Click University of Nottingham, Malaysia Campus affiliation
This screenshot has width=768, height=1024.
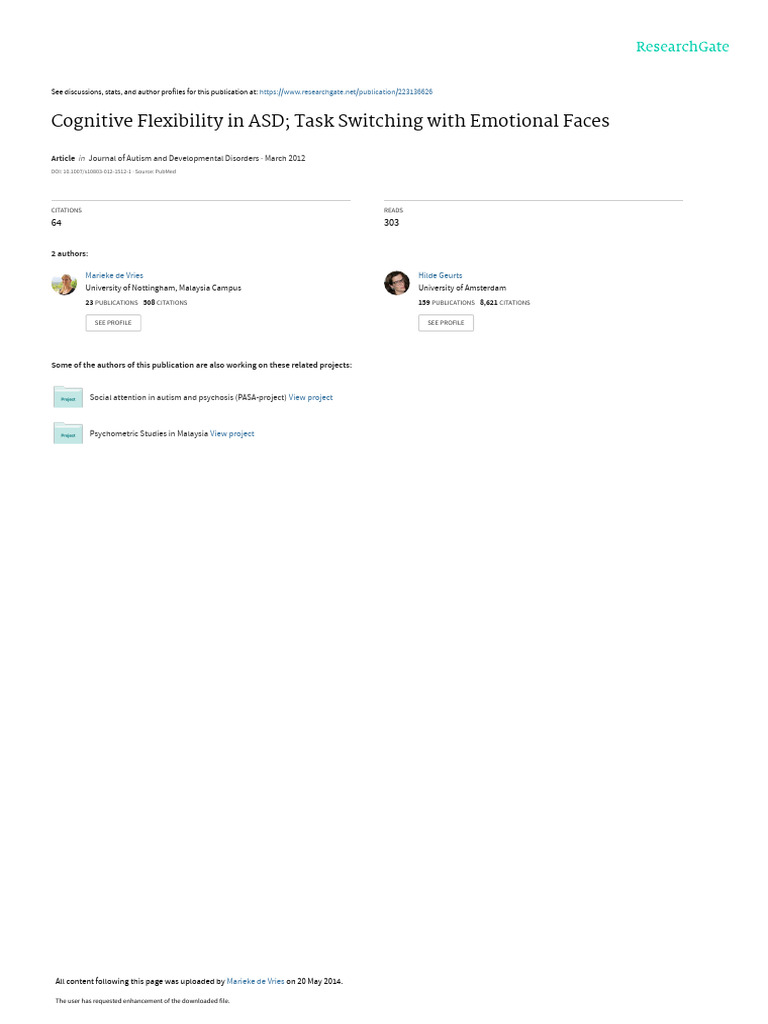[163, 288]
